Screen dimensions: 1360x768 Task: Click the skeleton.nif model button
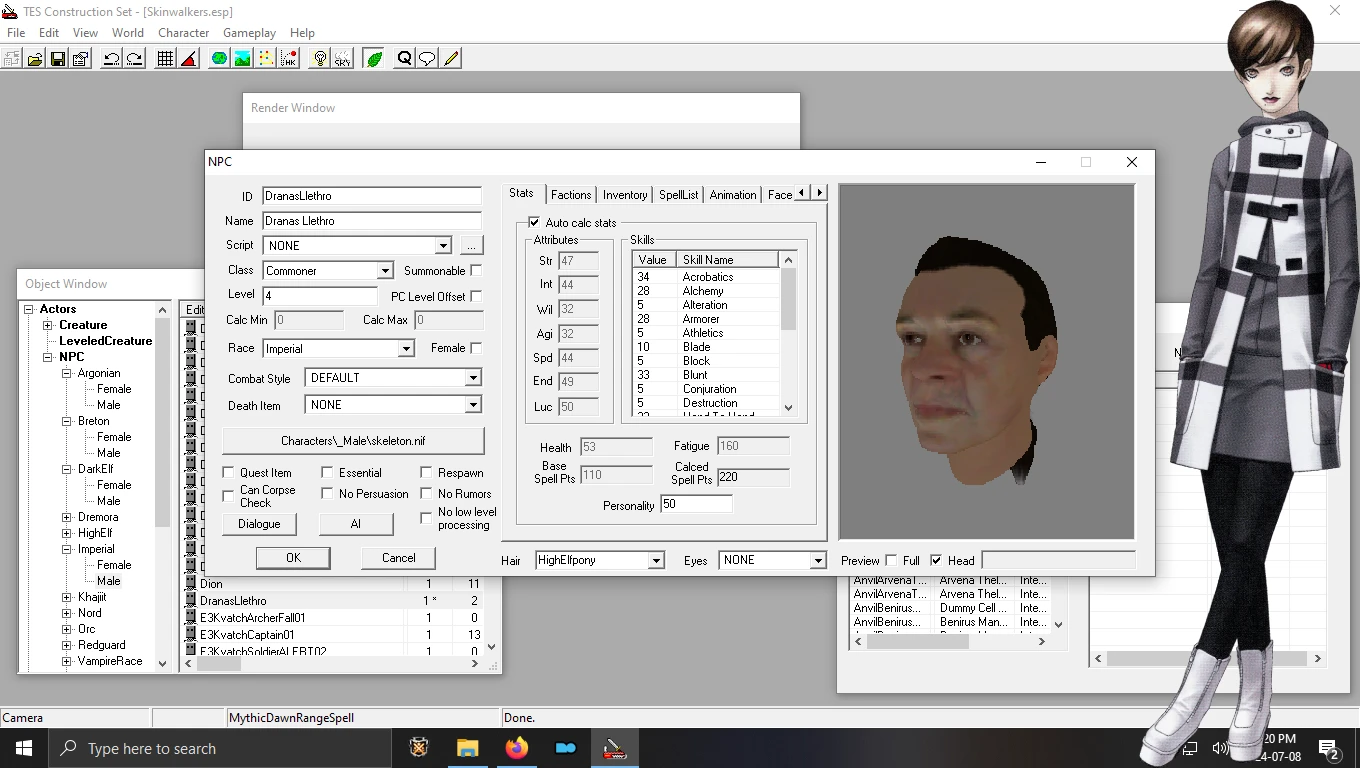353,441
